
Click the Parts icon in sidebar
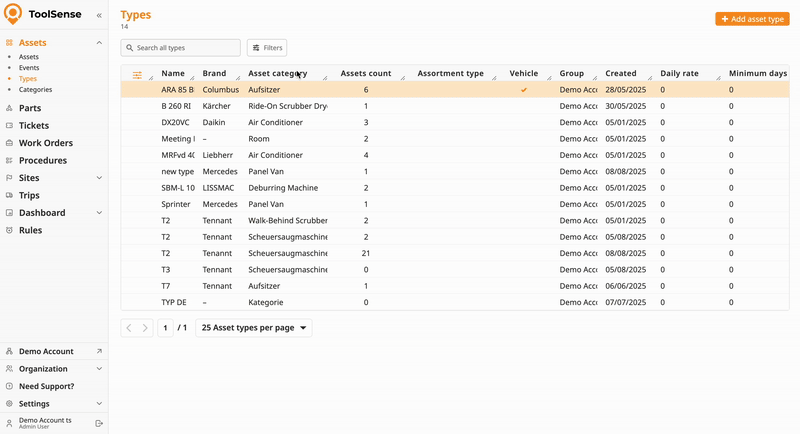pyautogui.click(x=9, y=108)
